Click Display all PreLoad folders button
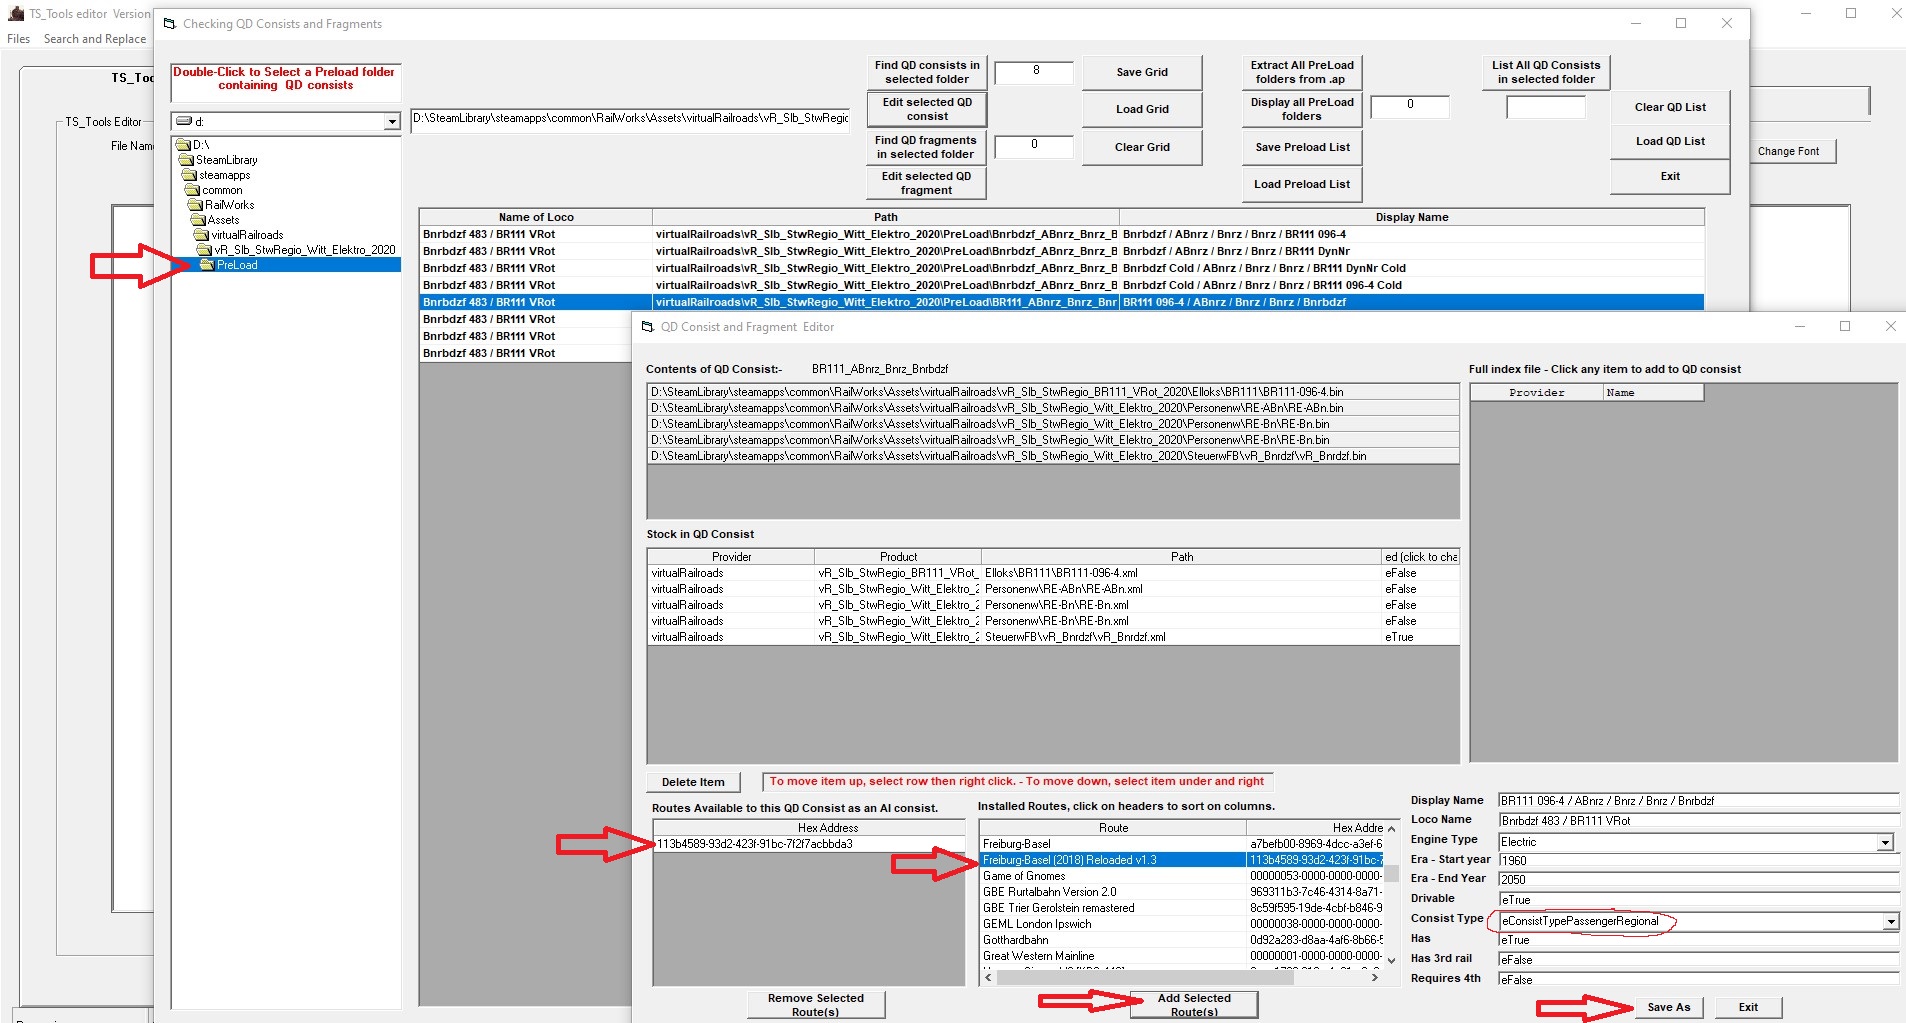1906x1023 pixels. 1302,109
